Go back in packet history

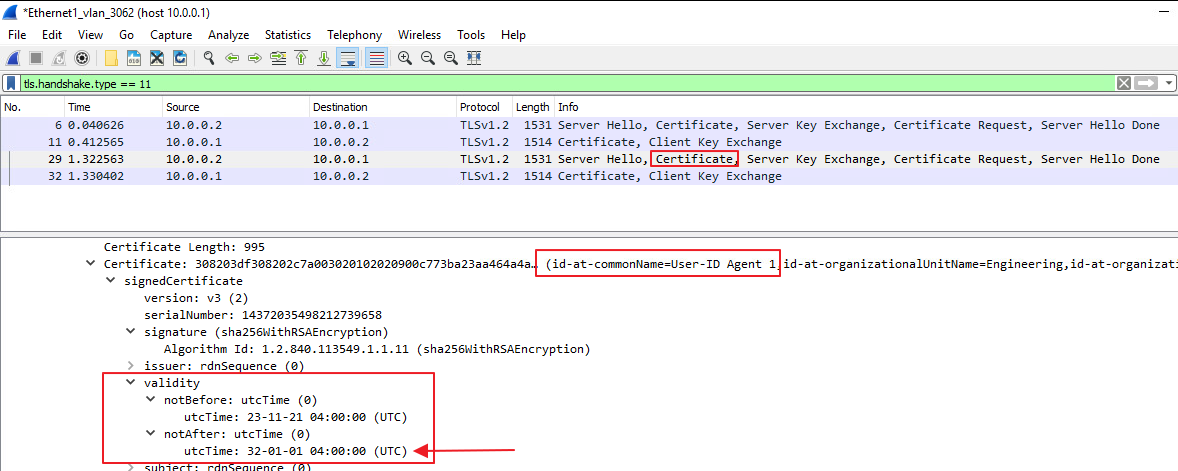232,58
